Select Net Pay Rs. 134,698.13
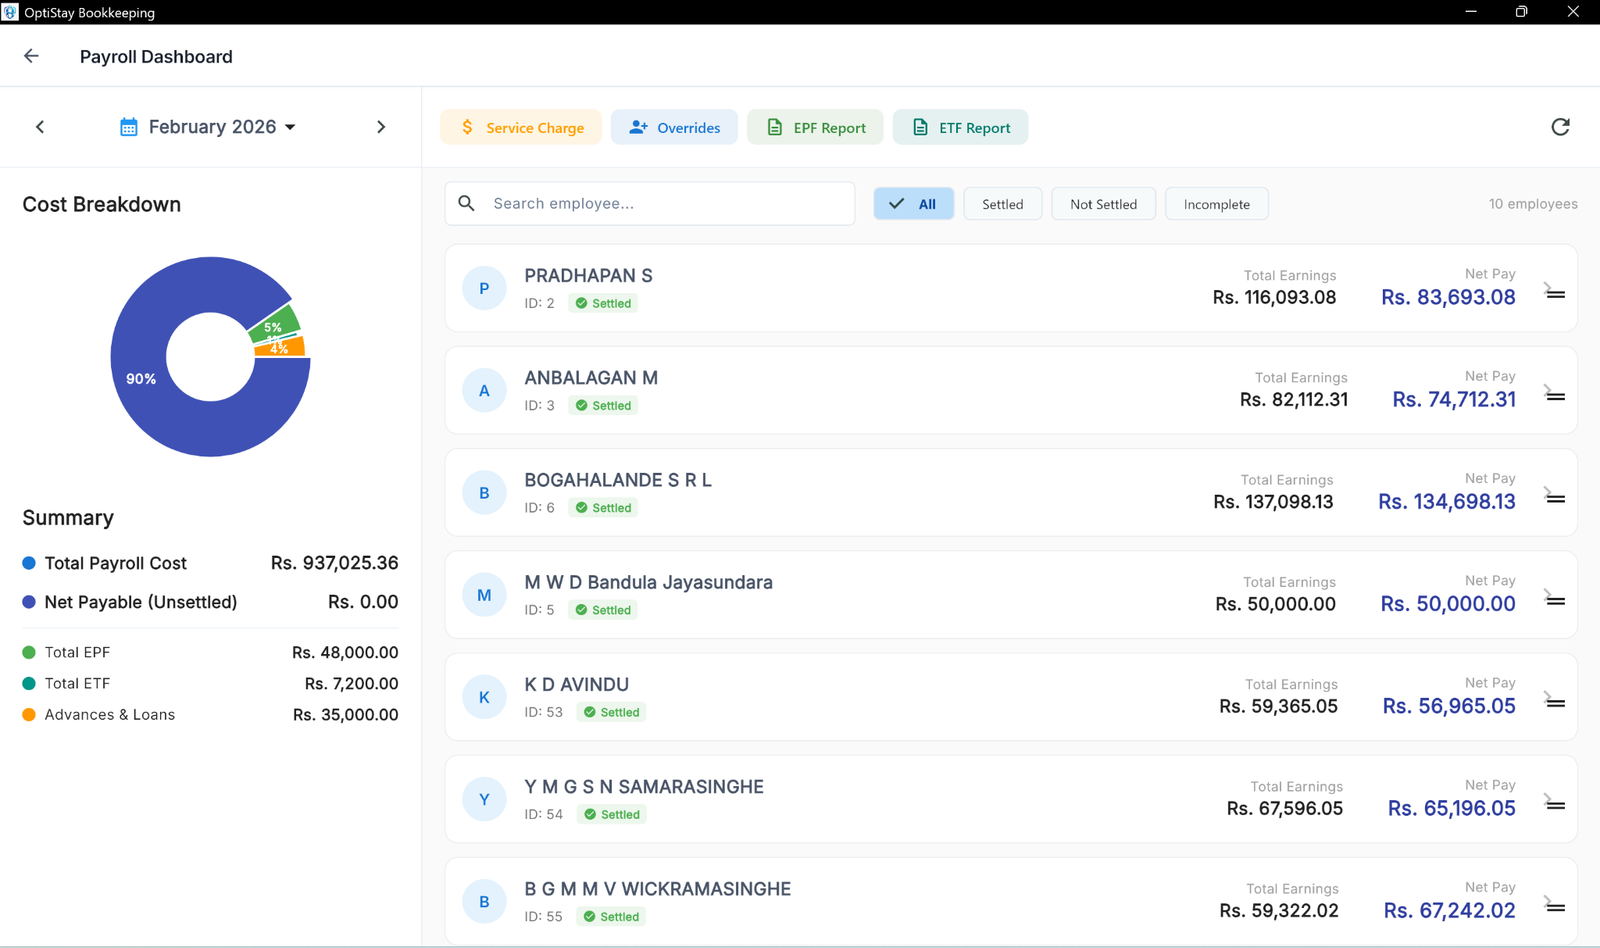The width and height of the screenshot is (1600, 948). coord(1447,501)
